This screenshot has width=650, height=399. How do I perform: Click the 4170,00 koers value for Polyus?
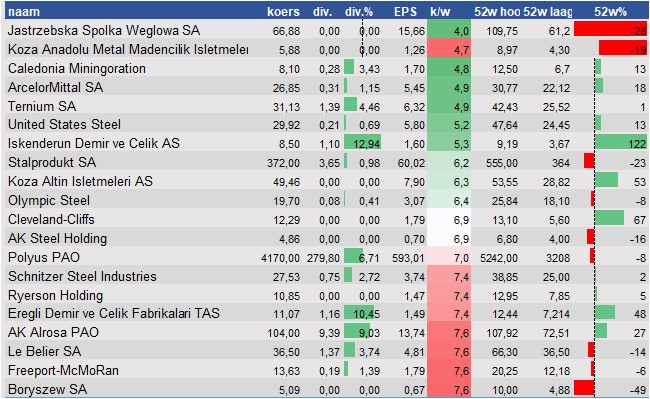coord(280,258)
